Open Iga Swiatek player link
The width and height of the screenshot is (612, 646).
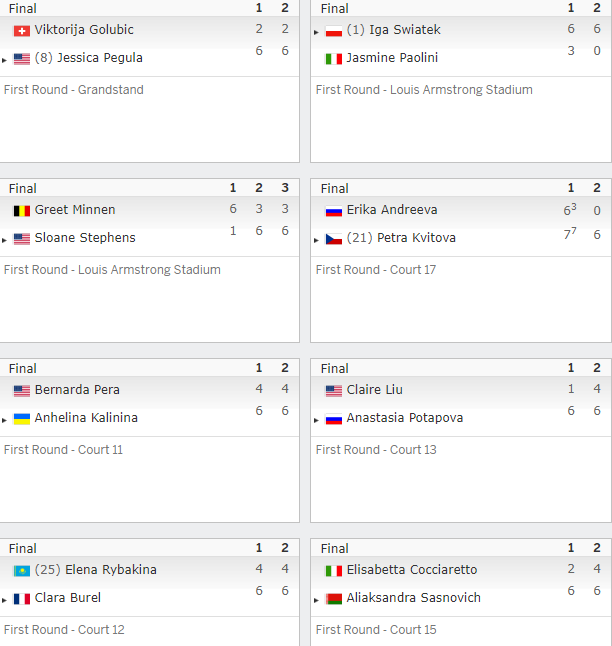tap(405, 30)
